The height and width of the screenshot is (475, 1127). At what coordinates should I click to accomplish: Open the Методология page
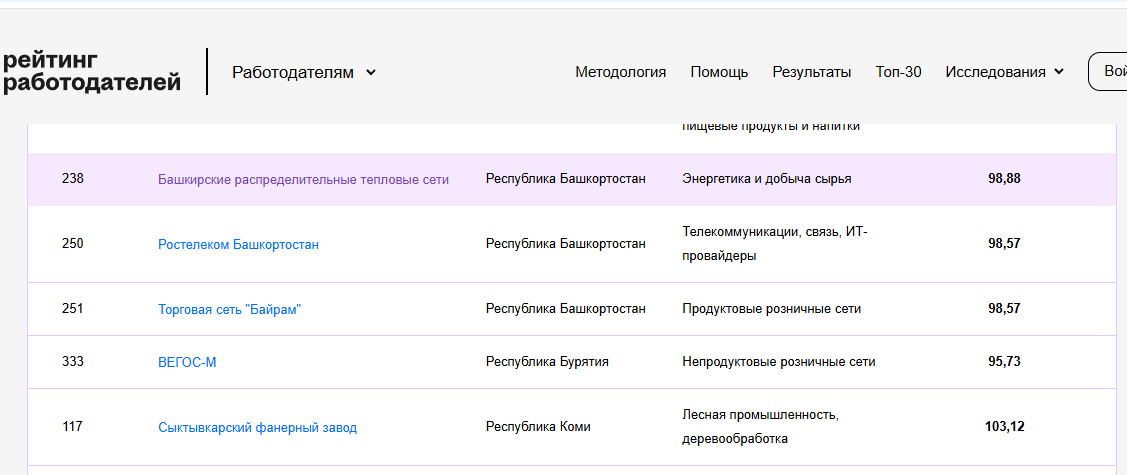pos(620,72)
